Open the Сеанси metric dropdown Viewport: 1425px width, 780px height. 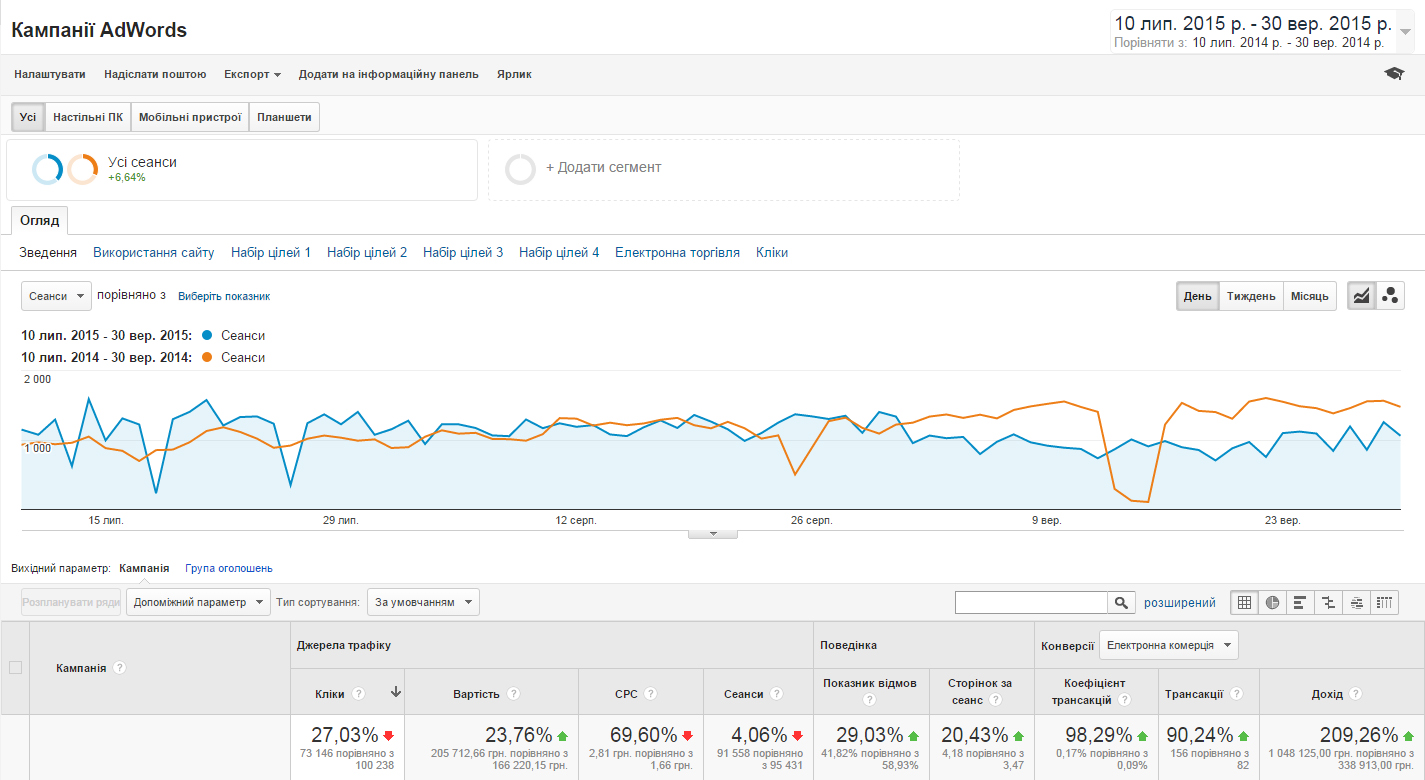[56, 296]
